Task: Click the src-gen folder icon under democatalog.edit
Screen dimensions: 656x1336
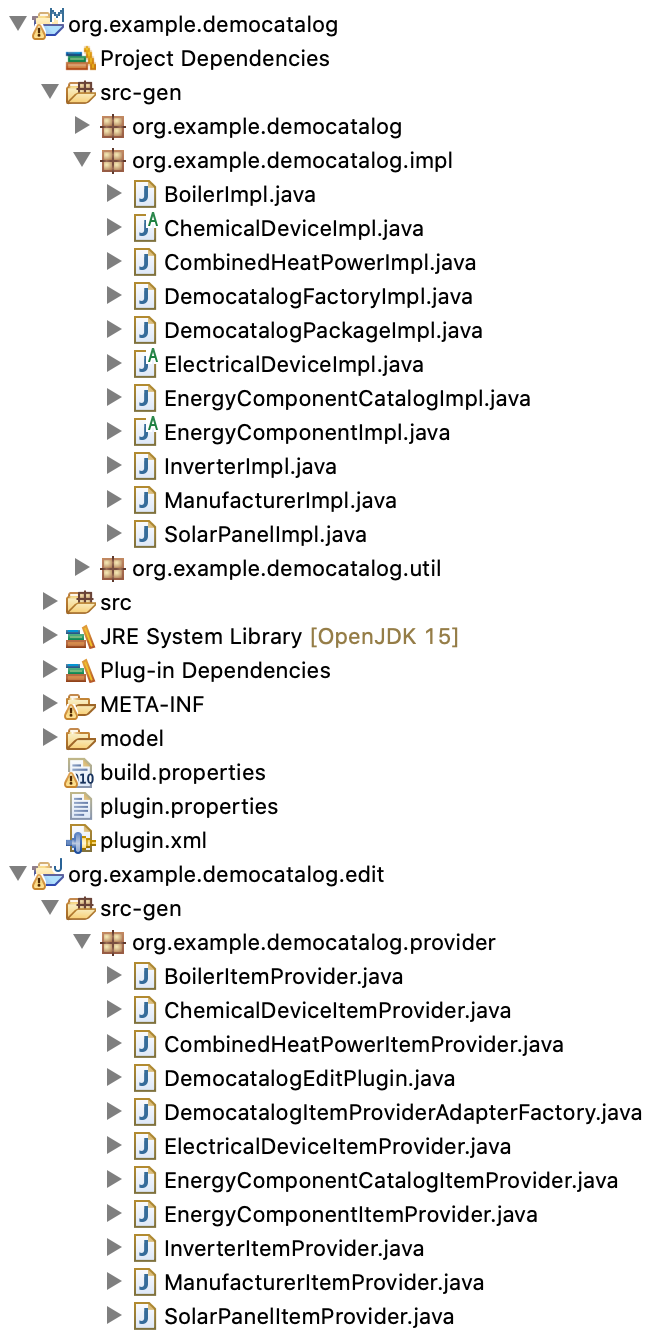Action: click(x=80, y=908)
